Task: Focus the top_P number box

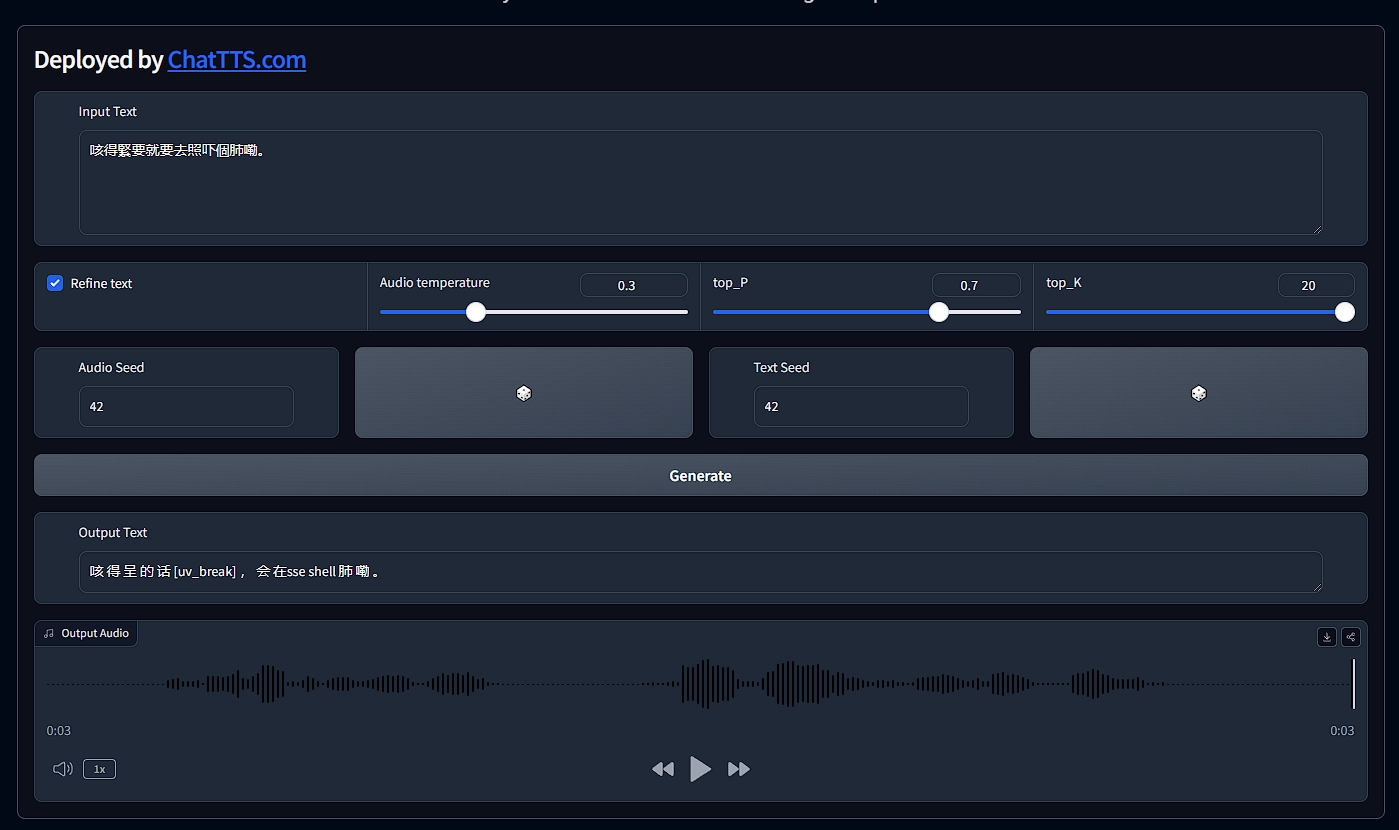Action: 975,285
